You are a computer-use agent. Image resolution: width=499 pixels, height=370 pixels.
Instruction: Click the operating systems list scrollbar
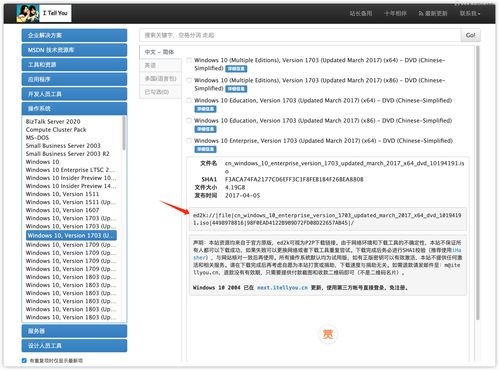[124, 133]
